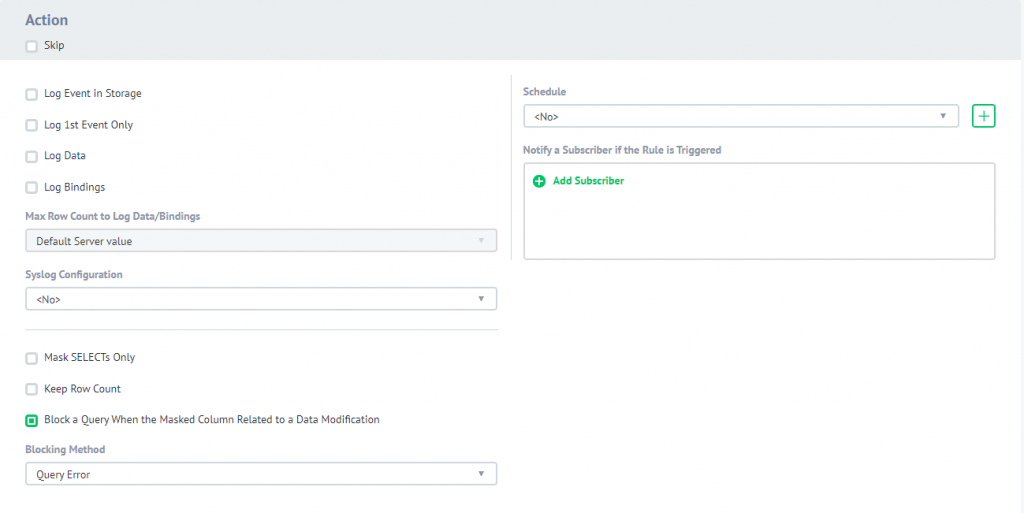Open the Default Server value combo box
The height and width of the screenshot is (513, 1024).
click(x=250, y=241)
